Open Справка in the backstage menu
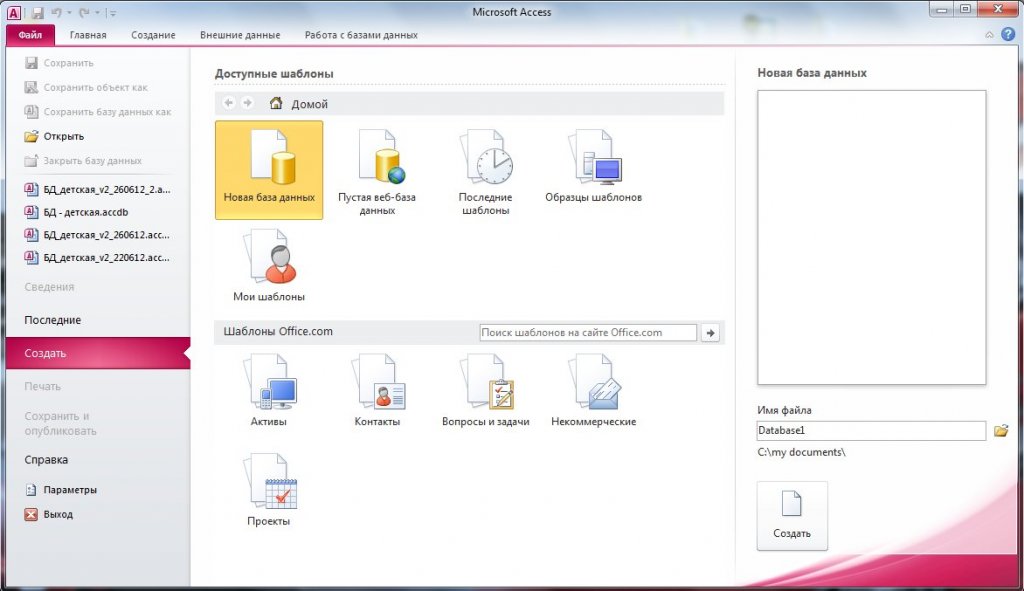 click(x=46, y=460)
